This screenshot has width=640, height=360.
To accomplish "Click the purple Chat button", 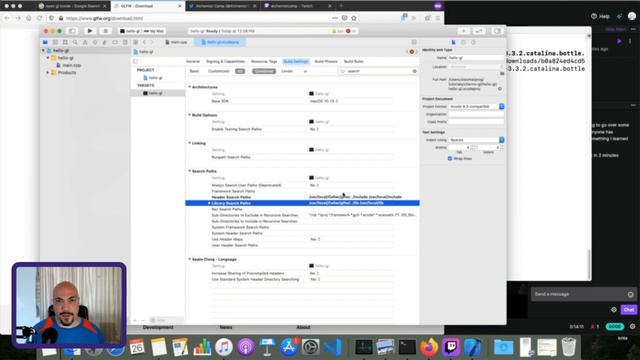I will coord(629,310).
